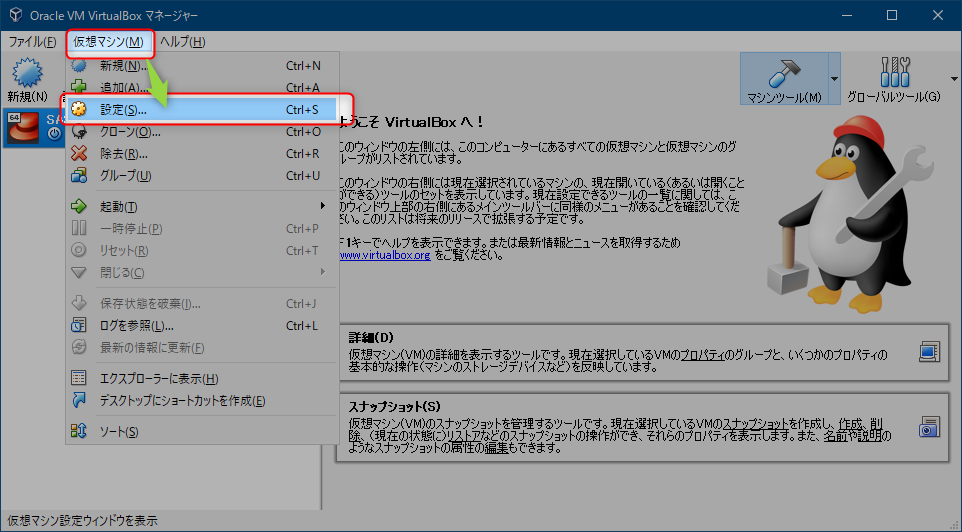Select the Machine Tools (マシンツール) hammer button
This screenshot has width=962, height=532.
click(x=784, y=79)
